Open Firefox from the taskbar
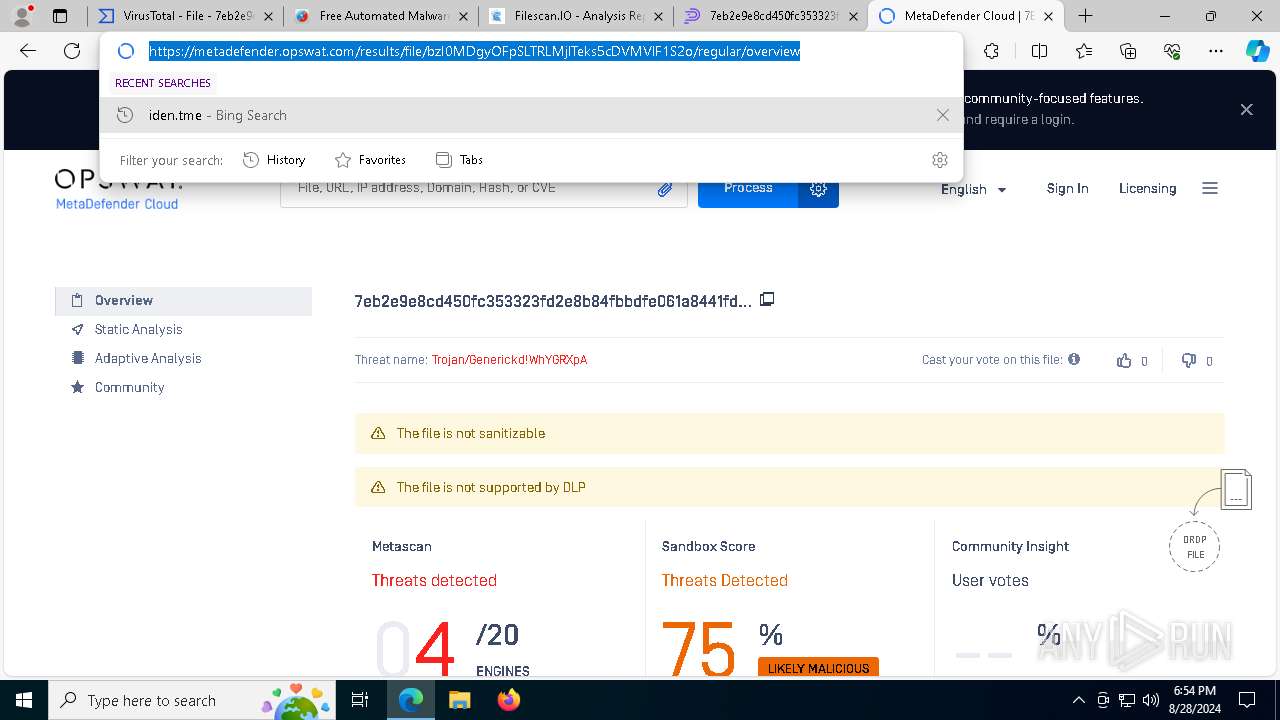Screen dimensions: 1280x720 point(509,700)
